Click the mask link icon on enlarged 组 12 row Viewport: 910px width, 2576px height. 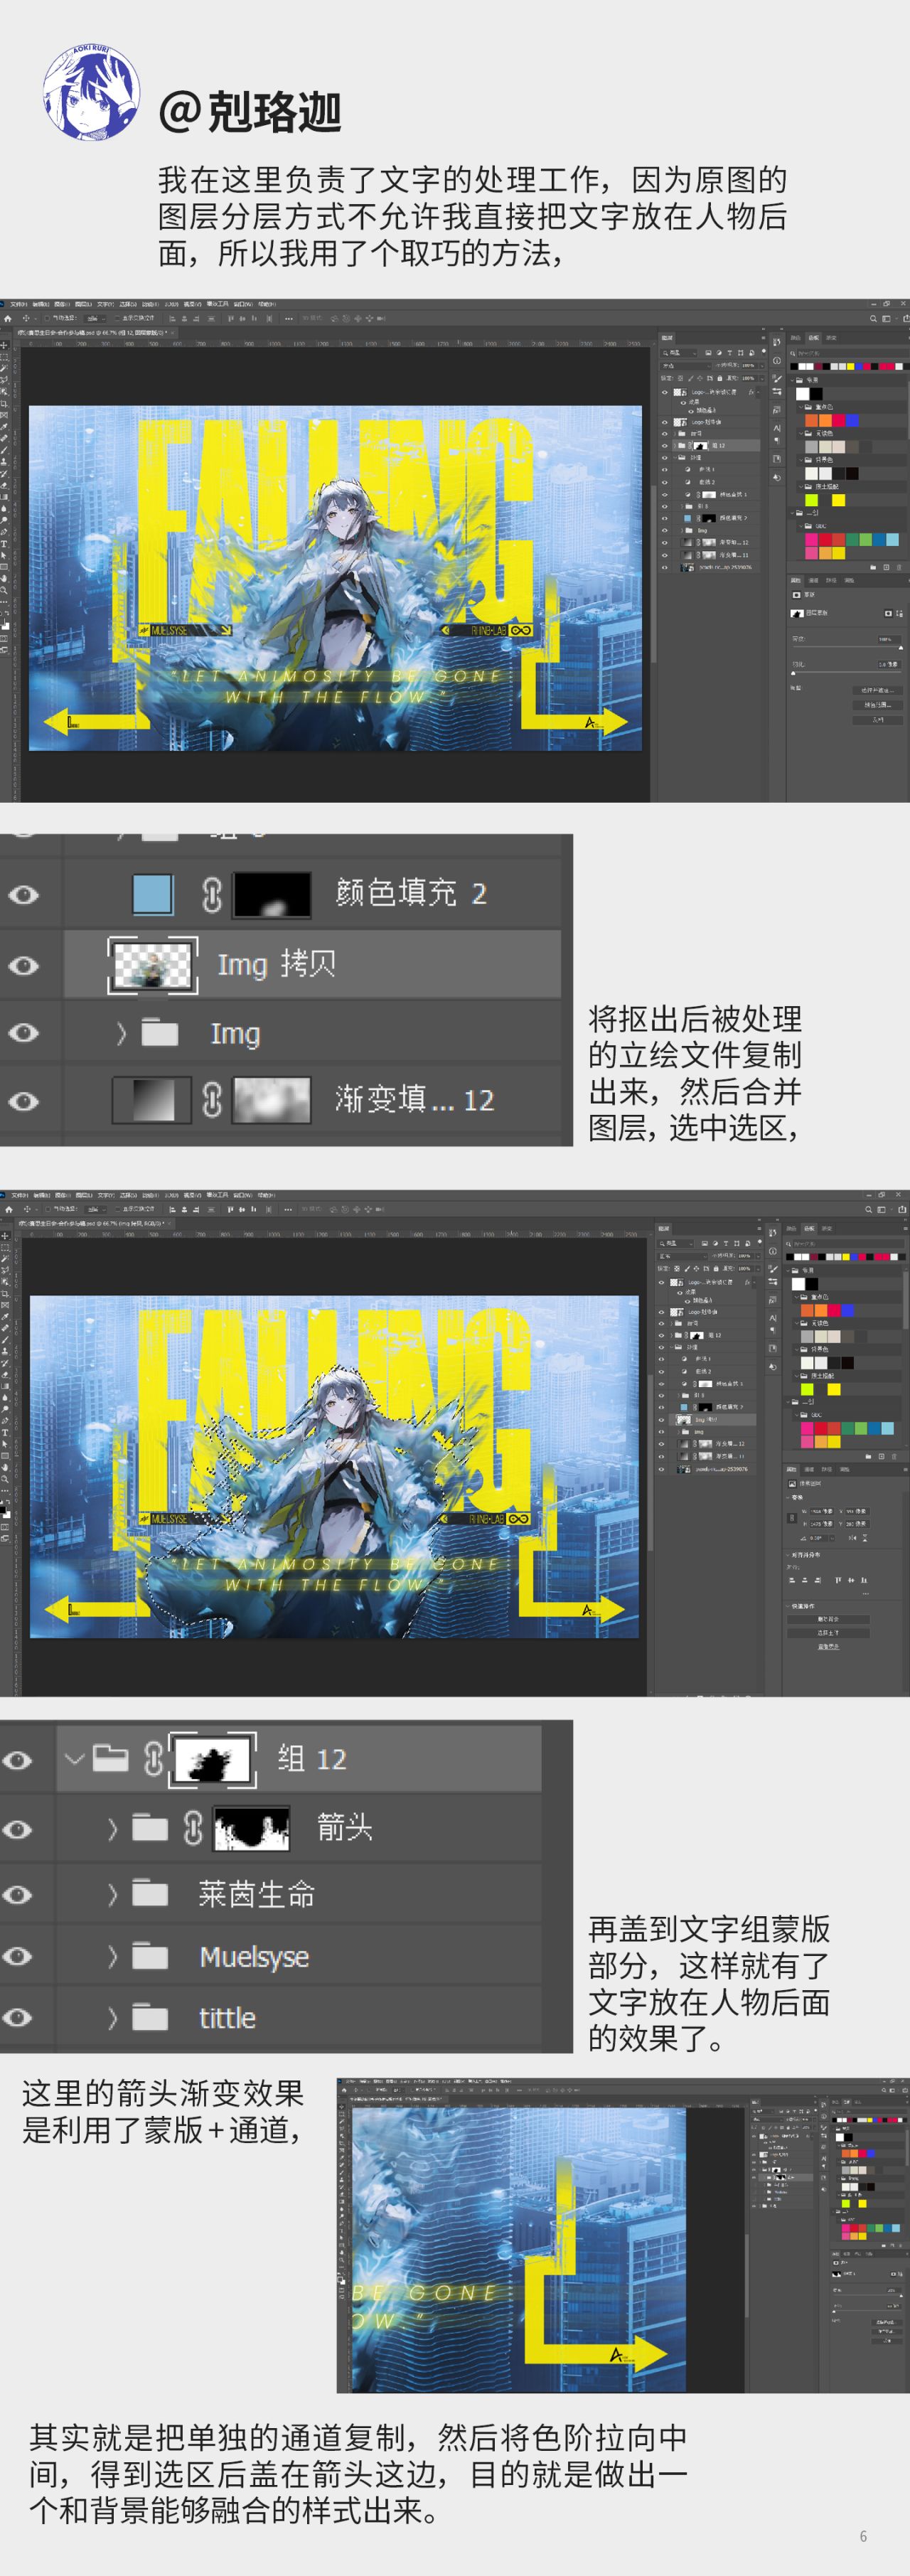coord(153,1758)
